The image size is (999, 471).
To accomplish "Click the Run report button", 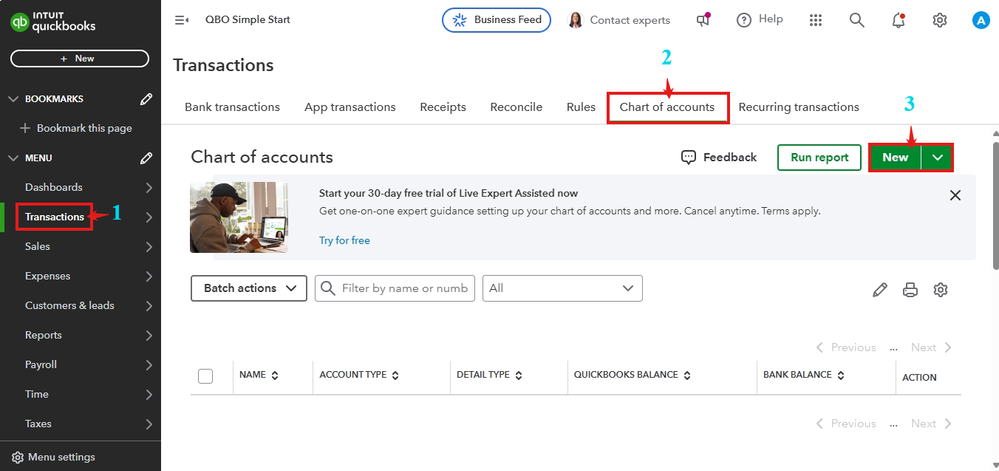I will (x=819, y=157).
